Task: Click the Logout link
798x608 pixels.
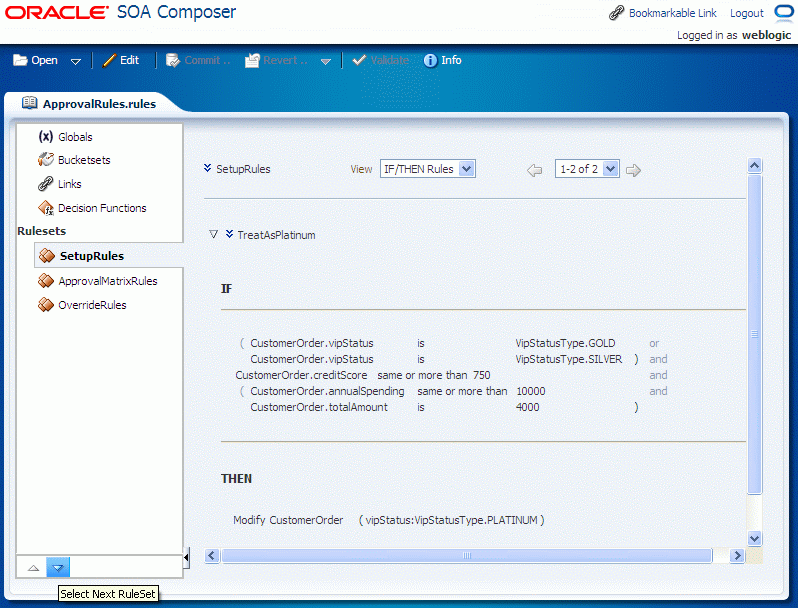Action: point(747,13)
